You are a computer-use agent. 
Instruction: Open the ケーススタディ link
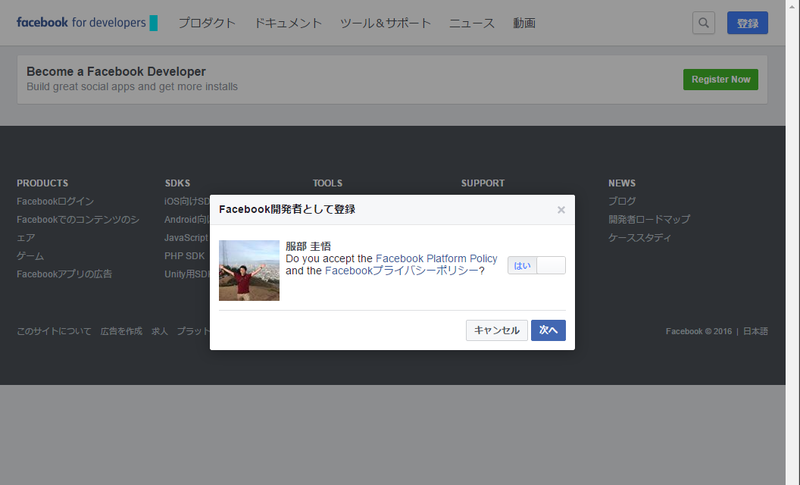click(x=640, y=238)
